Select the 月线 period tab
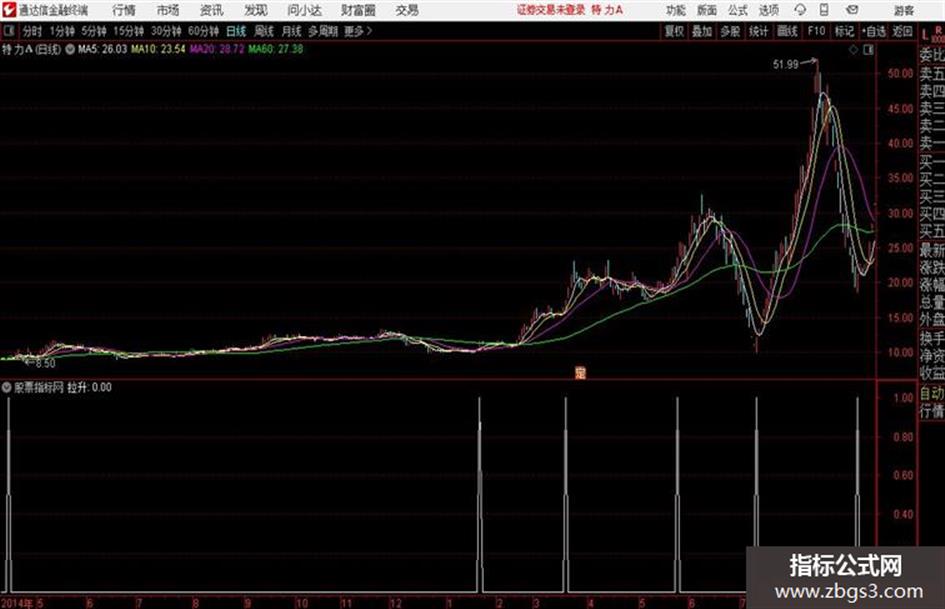Image resolution: width=945 pixels, height=609 pixels. point(292,31)
